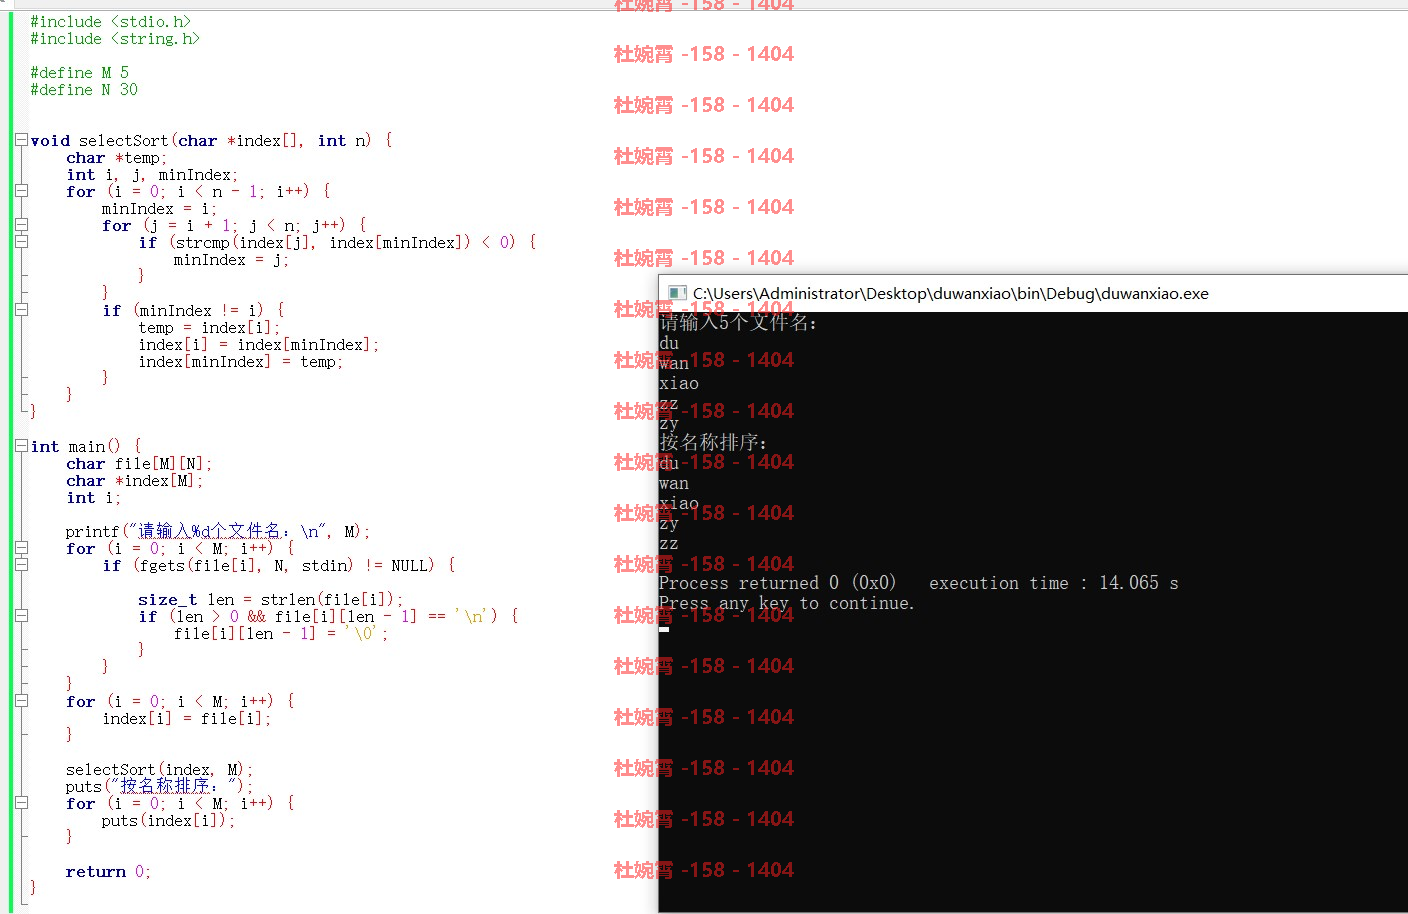Image resolution: width=1408 pixels, height=914 pixels.
Task: Collapse the inner for loop over j
Action: [x=21, y=225]
